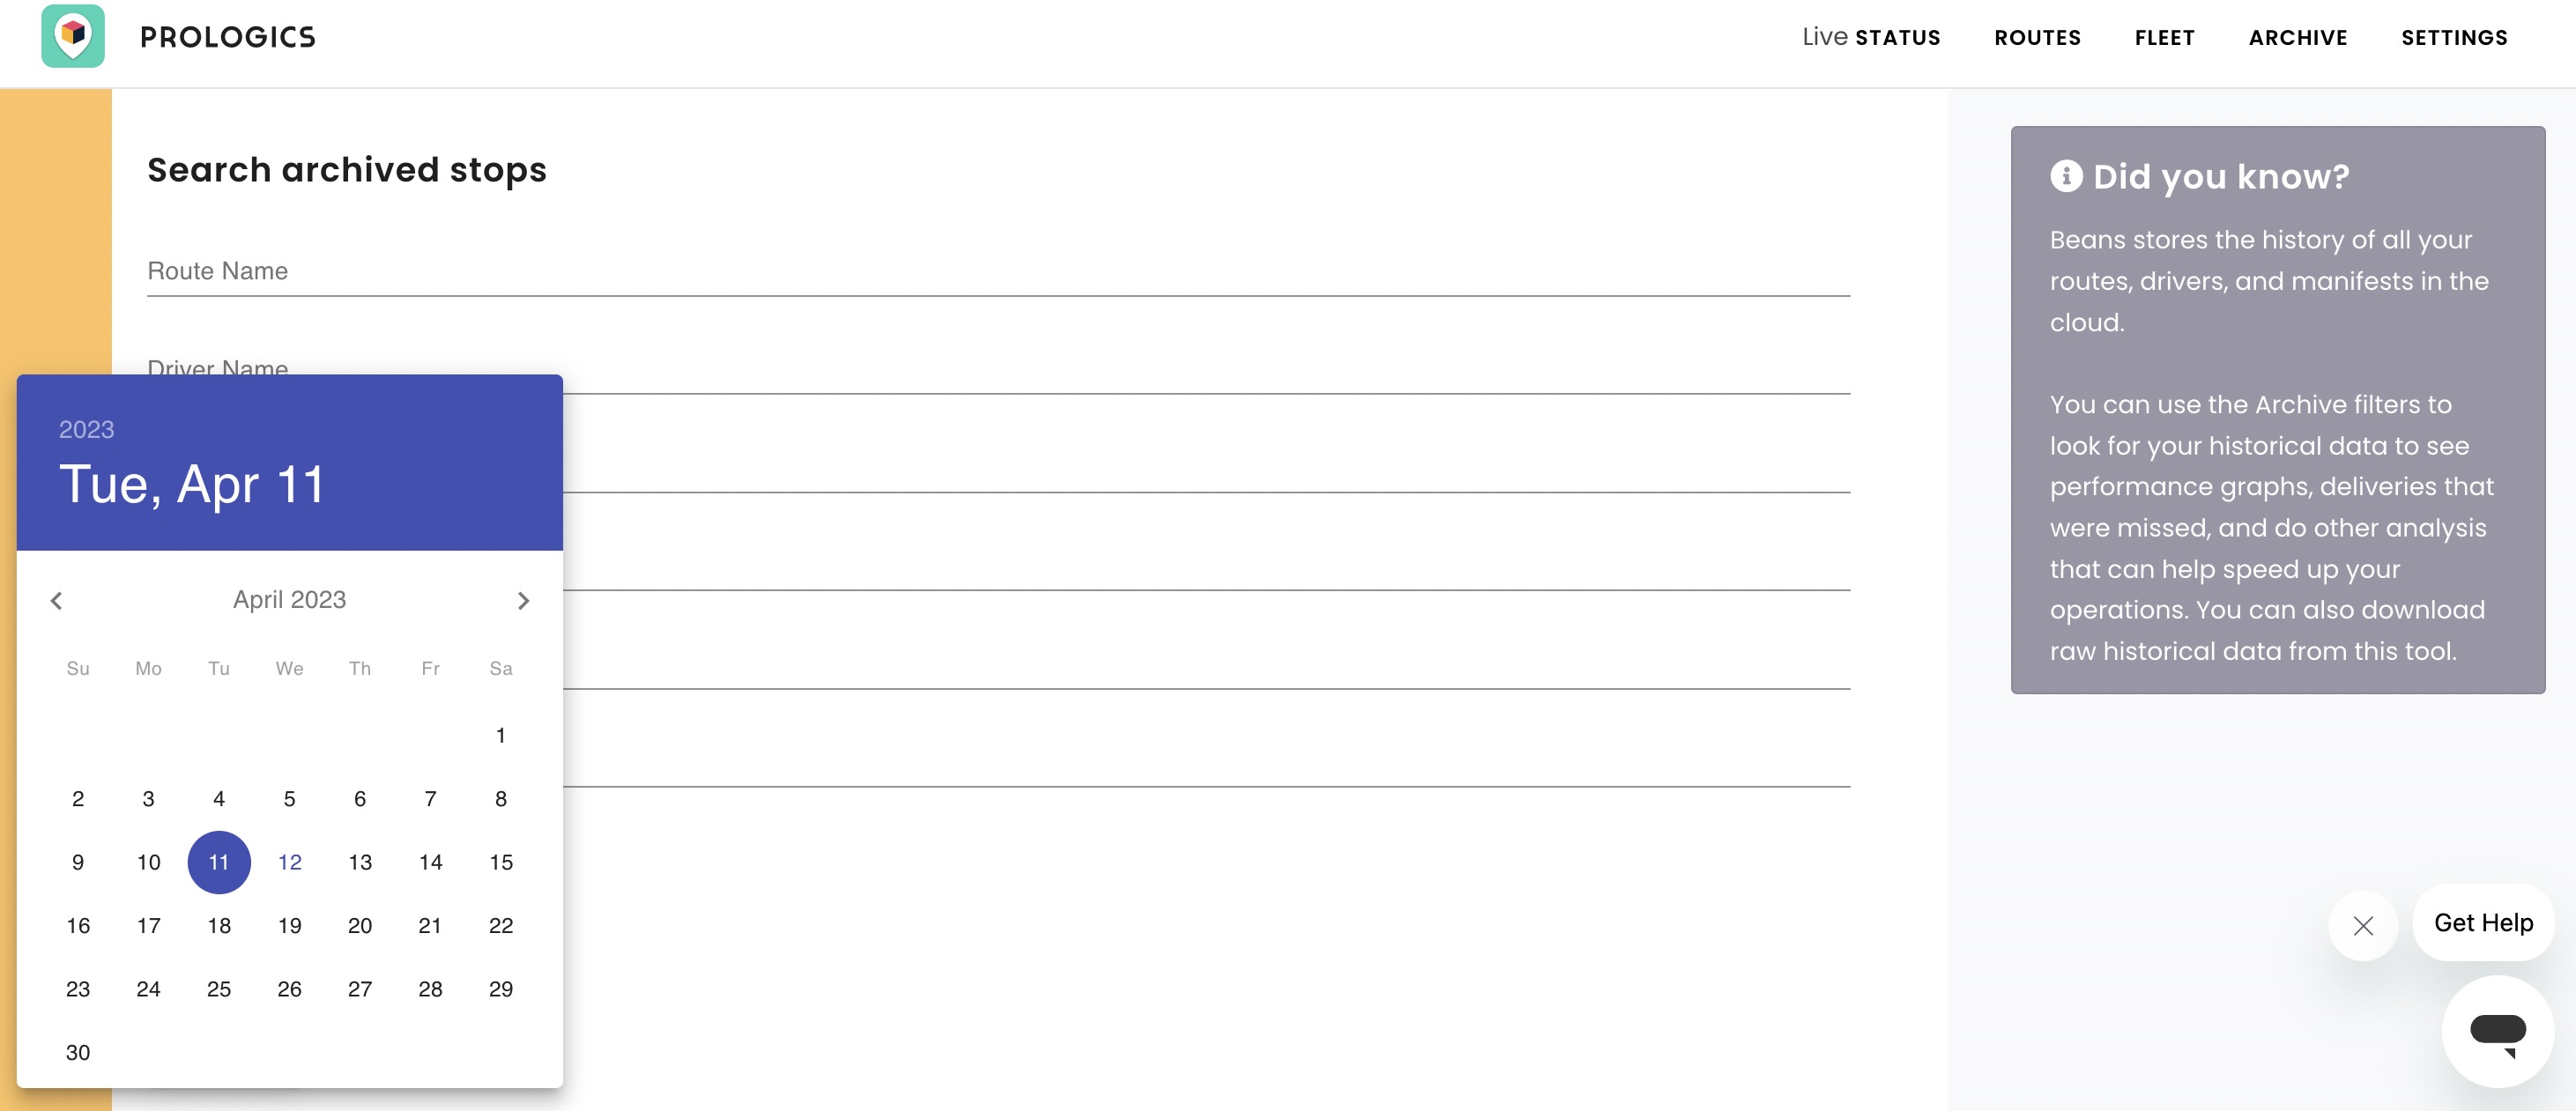Focus the Route Name field
The width and height of the screenshot is (2576, 1111).
998,271
